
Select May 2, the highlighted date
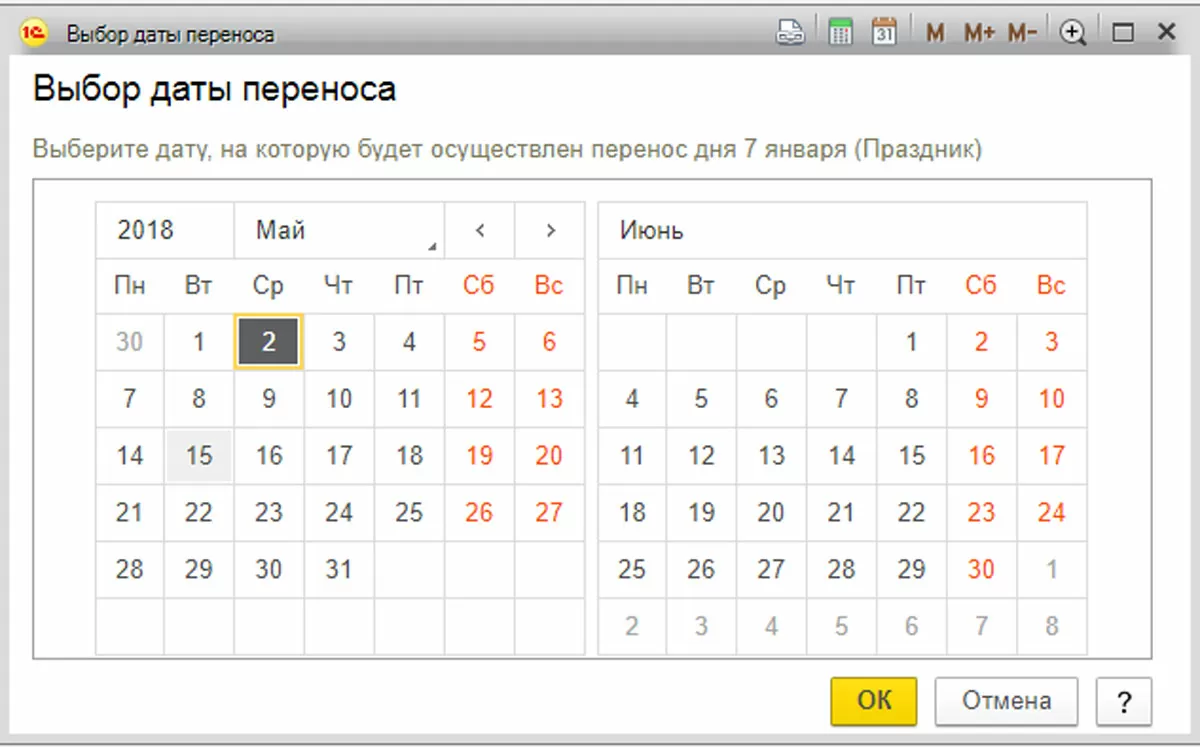click(x=269, y=342)
